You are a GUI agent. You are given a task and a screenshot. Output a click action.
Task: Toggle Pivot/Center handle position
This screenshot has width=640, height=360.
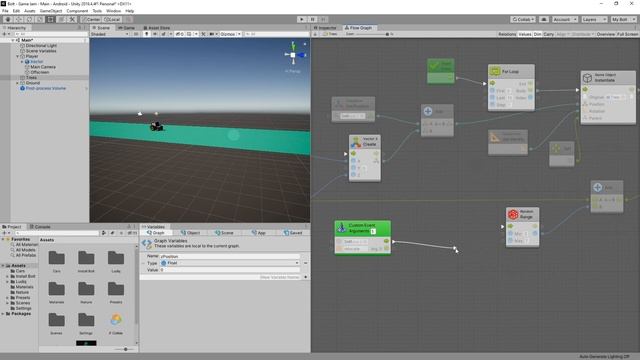[x=91, y=19]
